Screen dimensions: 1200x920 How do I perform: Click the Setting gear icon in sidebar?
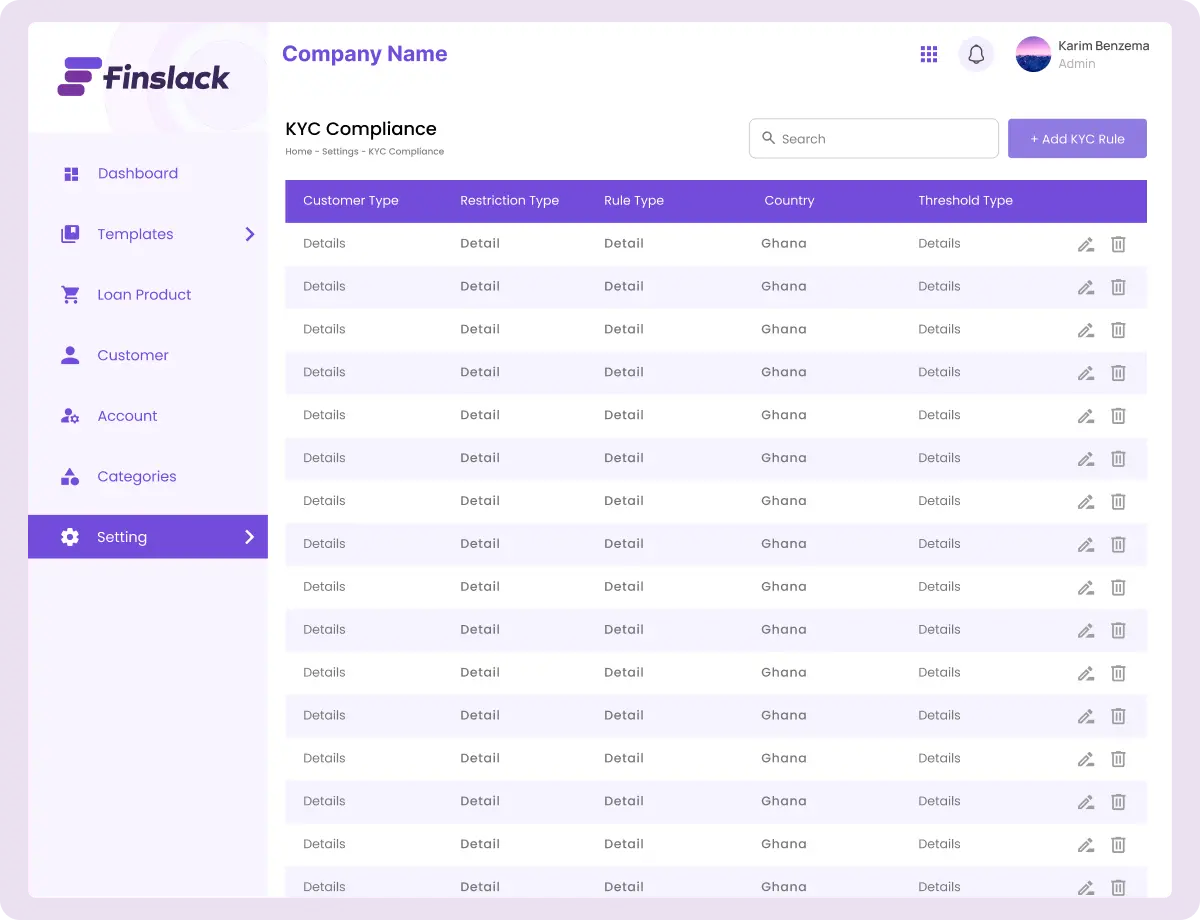[x=70, y=537]
